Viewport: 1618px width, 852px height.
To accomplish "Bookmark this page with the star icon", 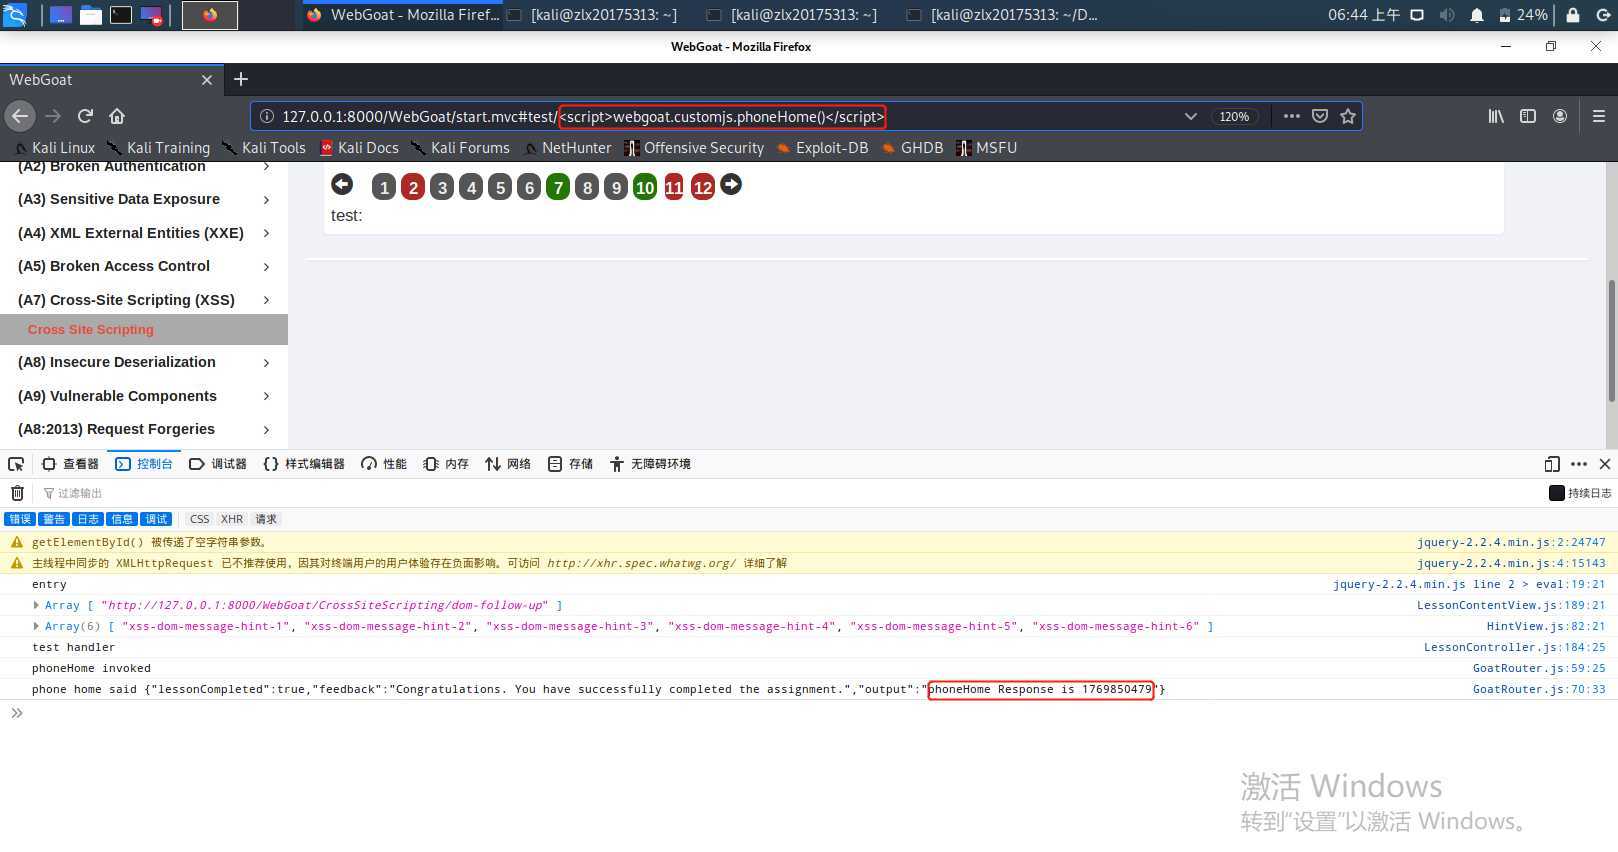I will pyautogui.click(x=1348, y=116).
